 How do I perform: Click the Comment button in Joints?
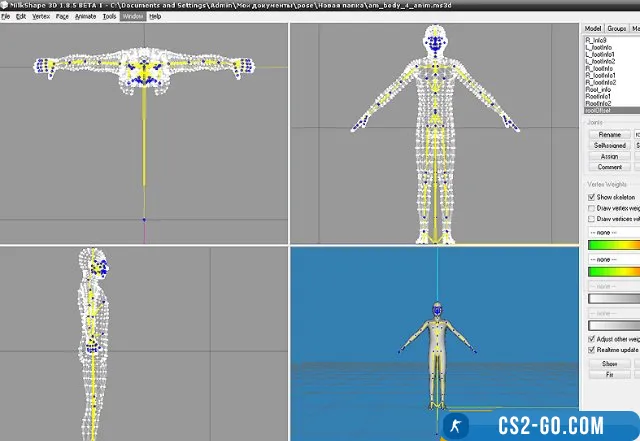click(609, 167)
